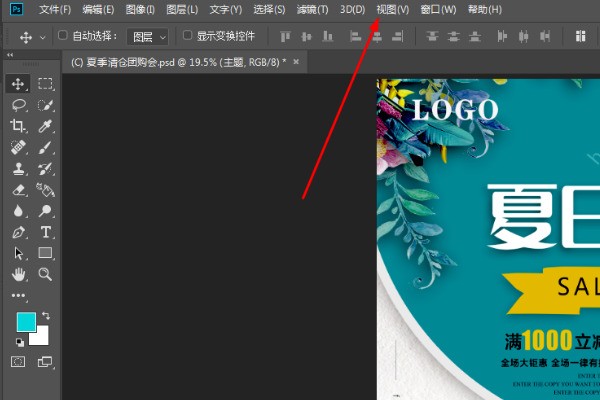Open the 帮助(H) menu
Image resolution: width=600 pixels, height=400 pixels.
(x=485, y=9)
